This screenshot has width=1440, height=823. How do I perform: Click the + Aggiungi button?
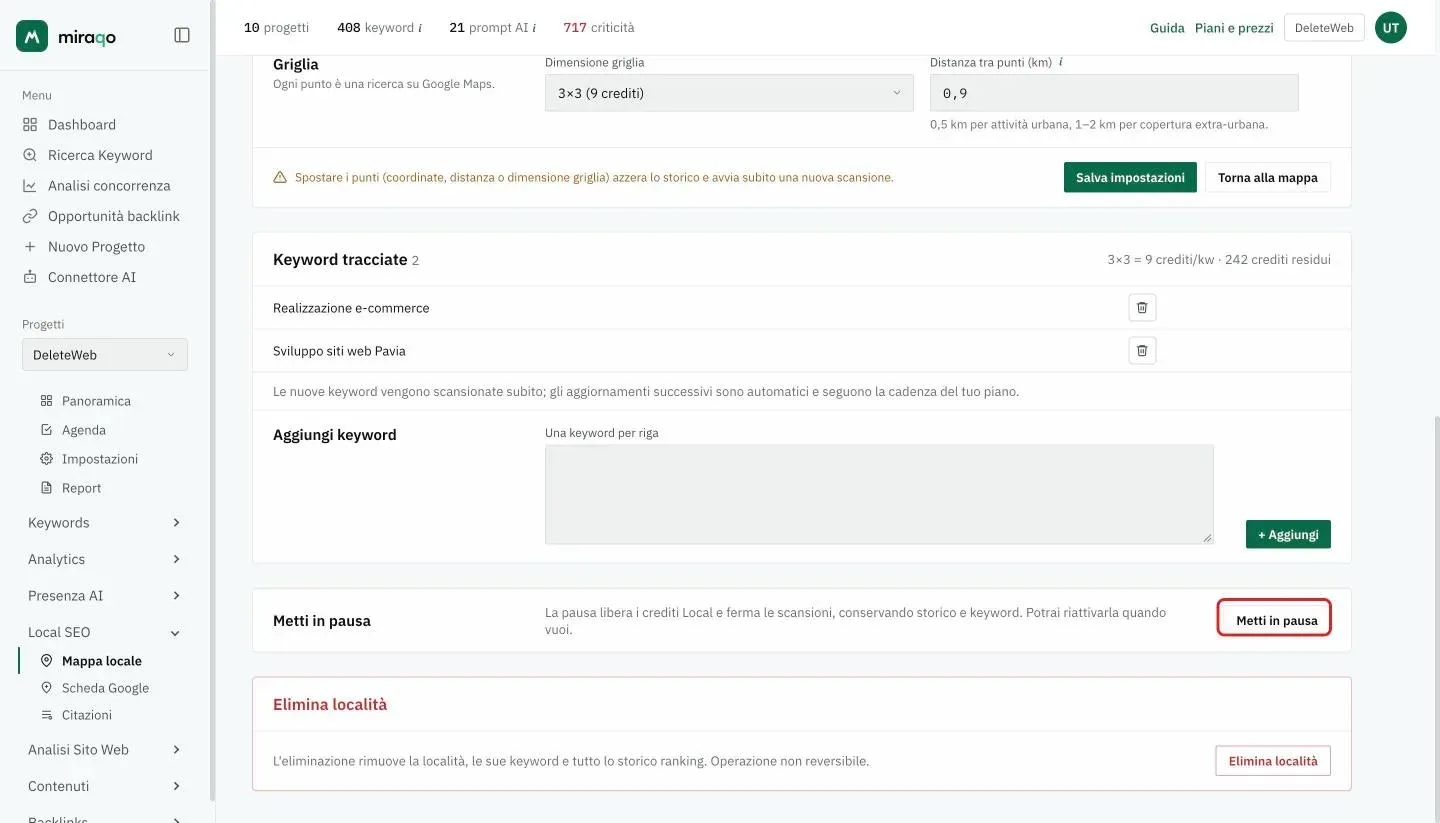tap(1288, 534)
